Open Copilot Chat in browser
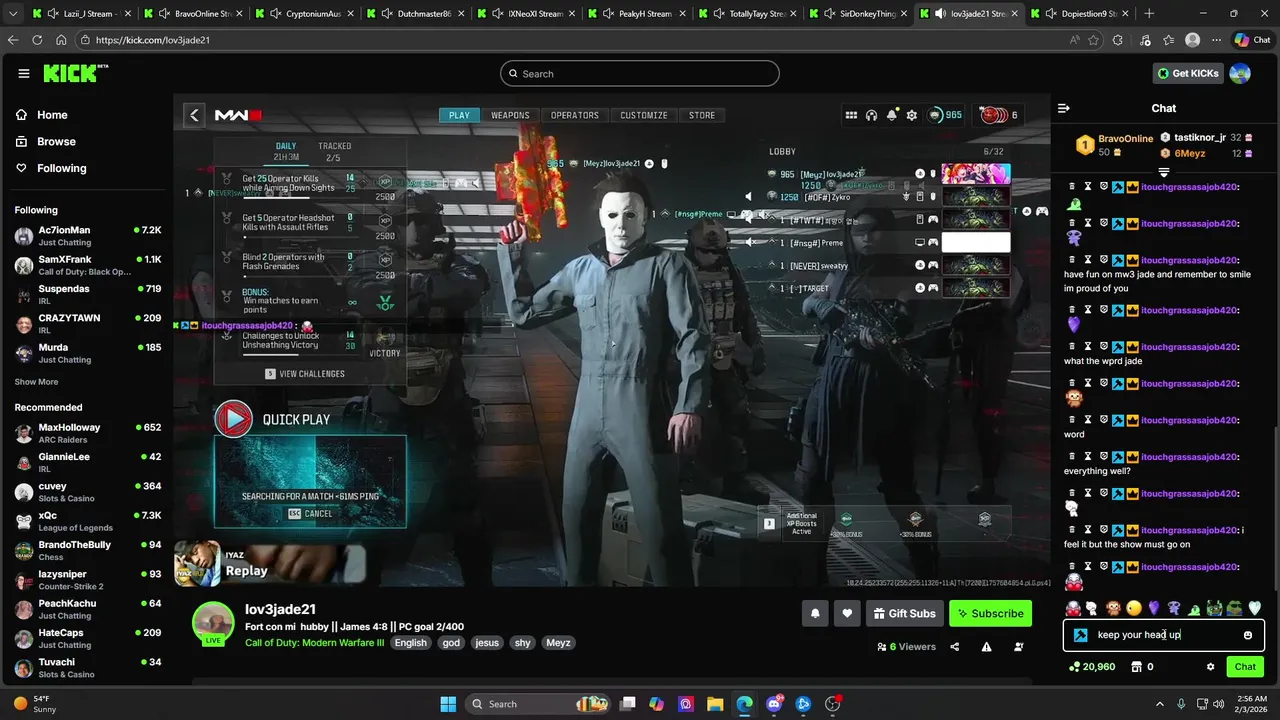This screenshot has width=1280, height=720. pos(1254,40)
